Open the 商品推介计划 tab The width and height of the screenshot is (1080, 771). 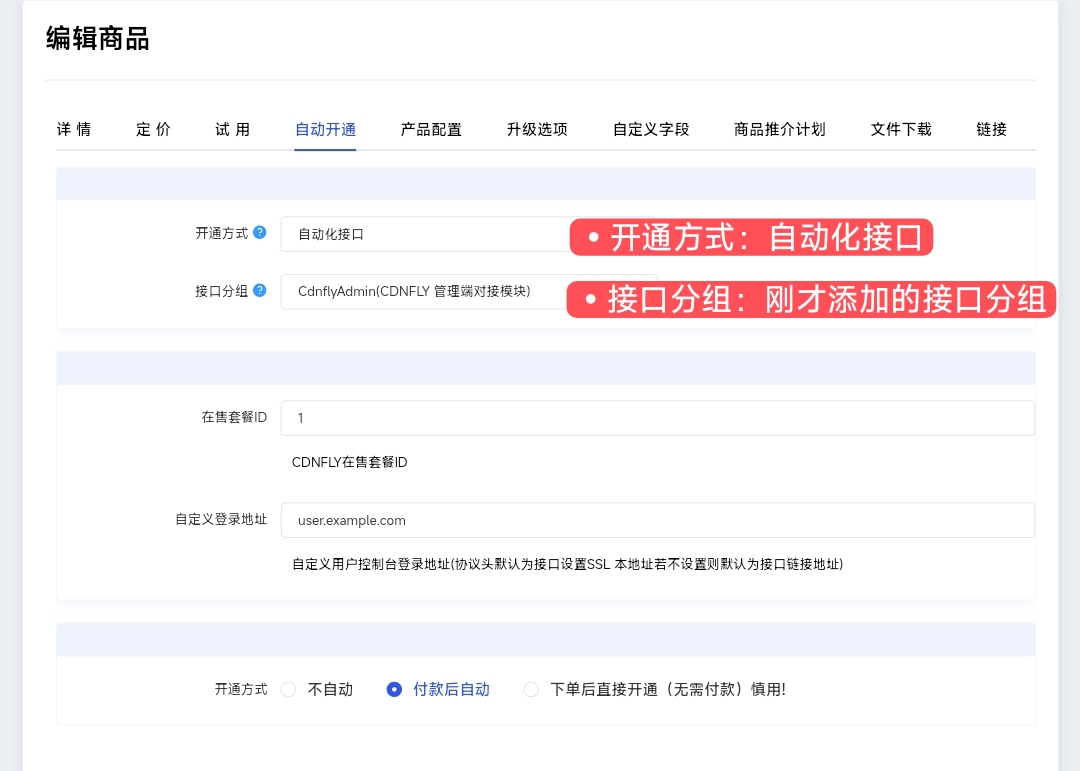[x=780, y=129]
